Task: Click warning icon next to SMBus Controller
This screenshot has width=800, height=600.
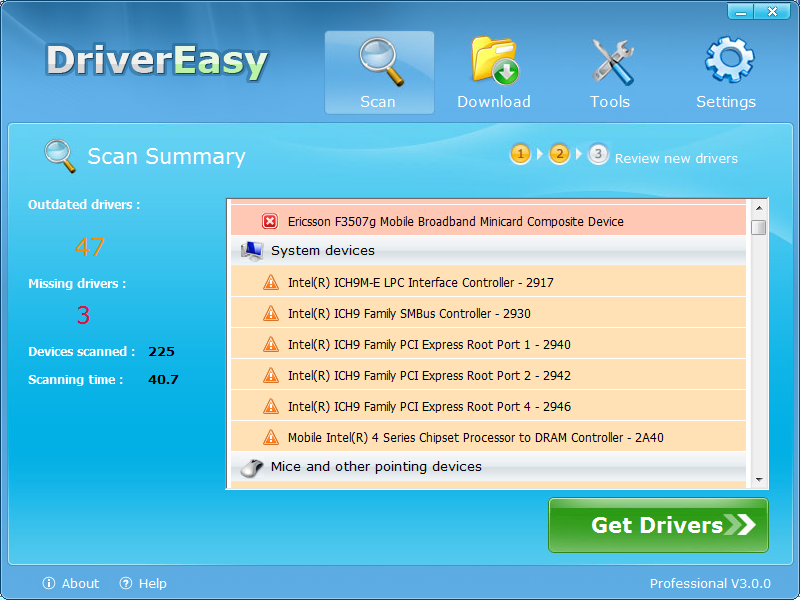Action: 271,313
